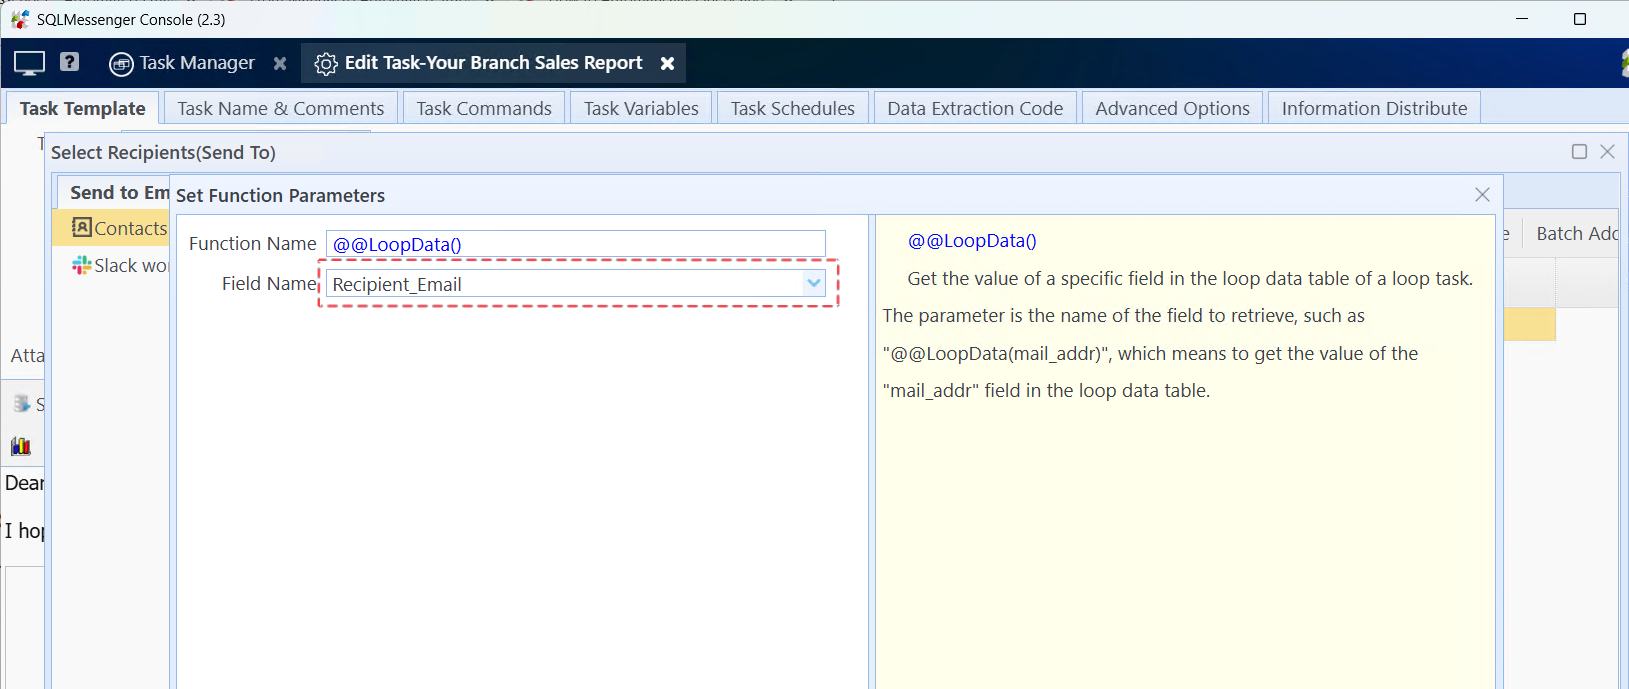Open the Task Name & Comments tab
Viewport: 1629px width, 689px height.
click(x=281, y=108)
